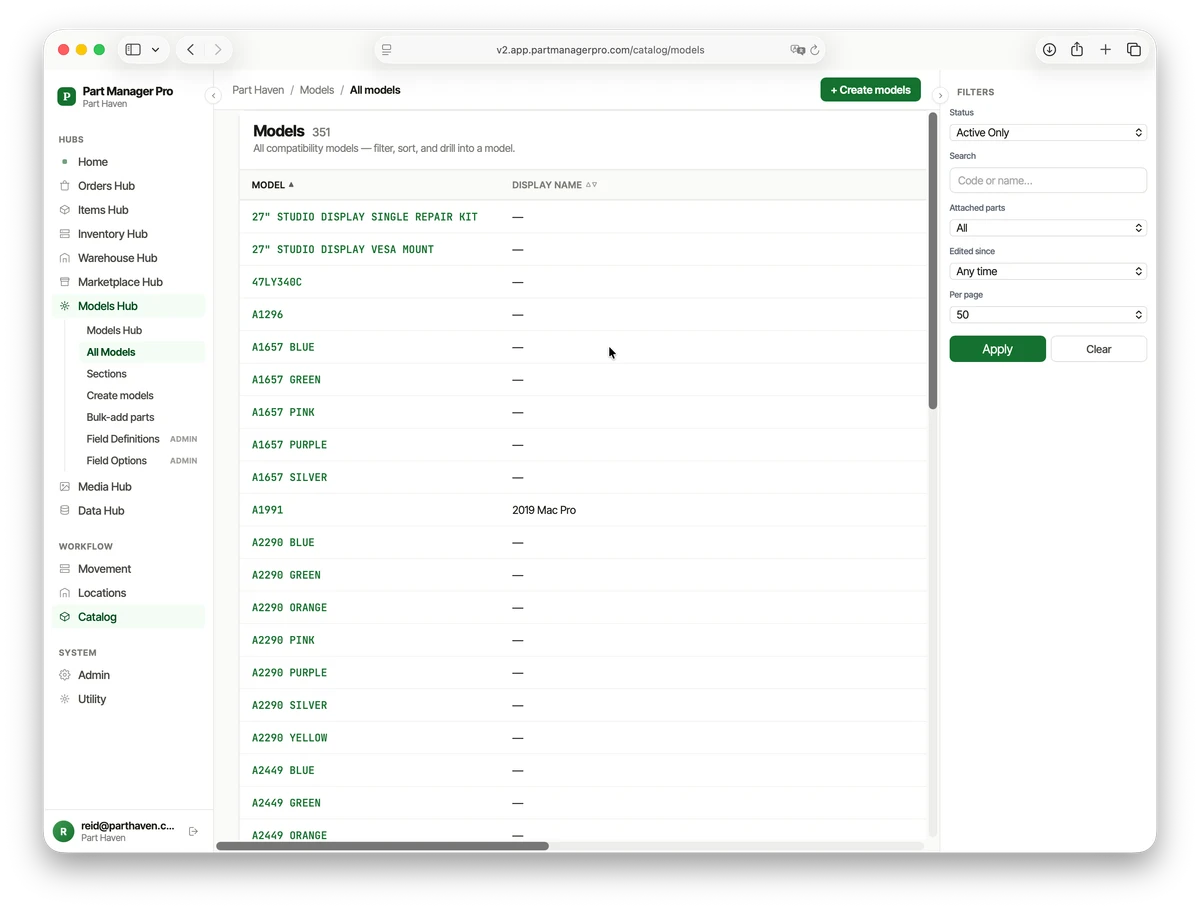1200x910 pixels.
Task: Click the Marketplace Hub icon
Action: coord(65,282)
